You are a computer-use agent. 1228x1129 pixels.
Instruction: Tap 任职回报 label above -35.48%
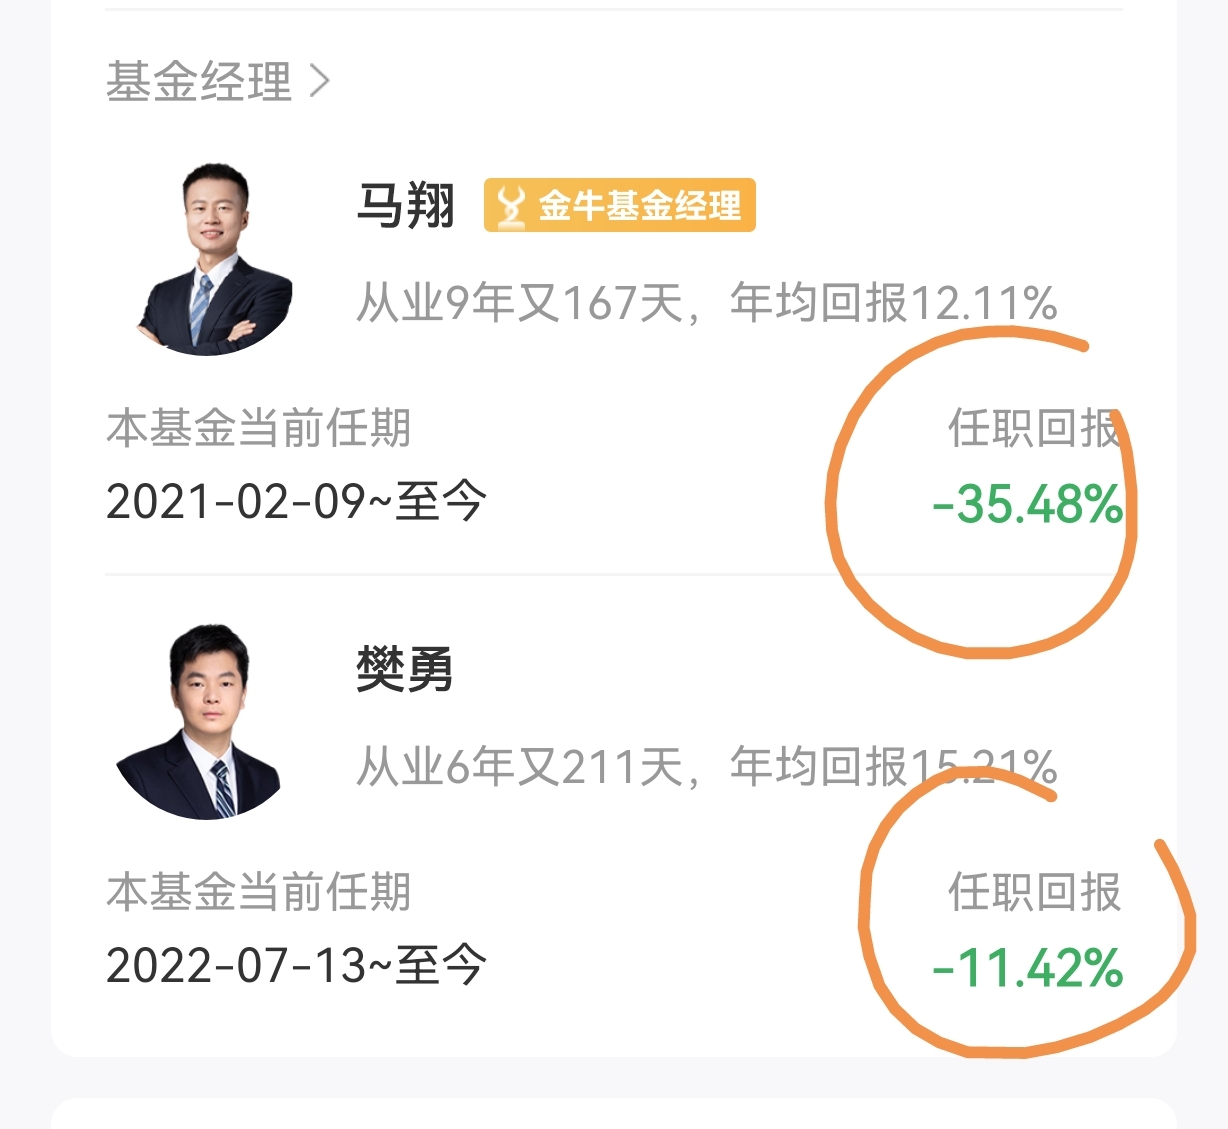(x=1035, y=428)
